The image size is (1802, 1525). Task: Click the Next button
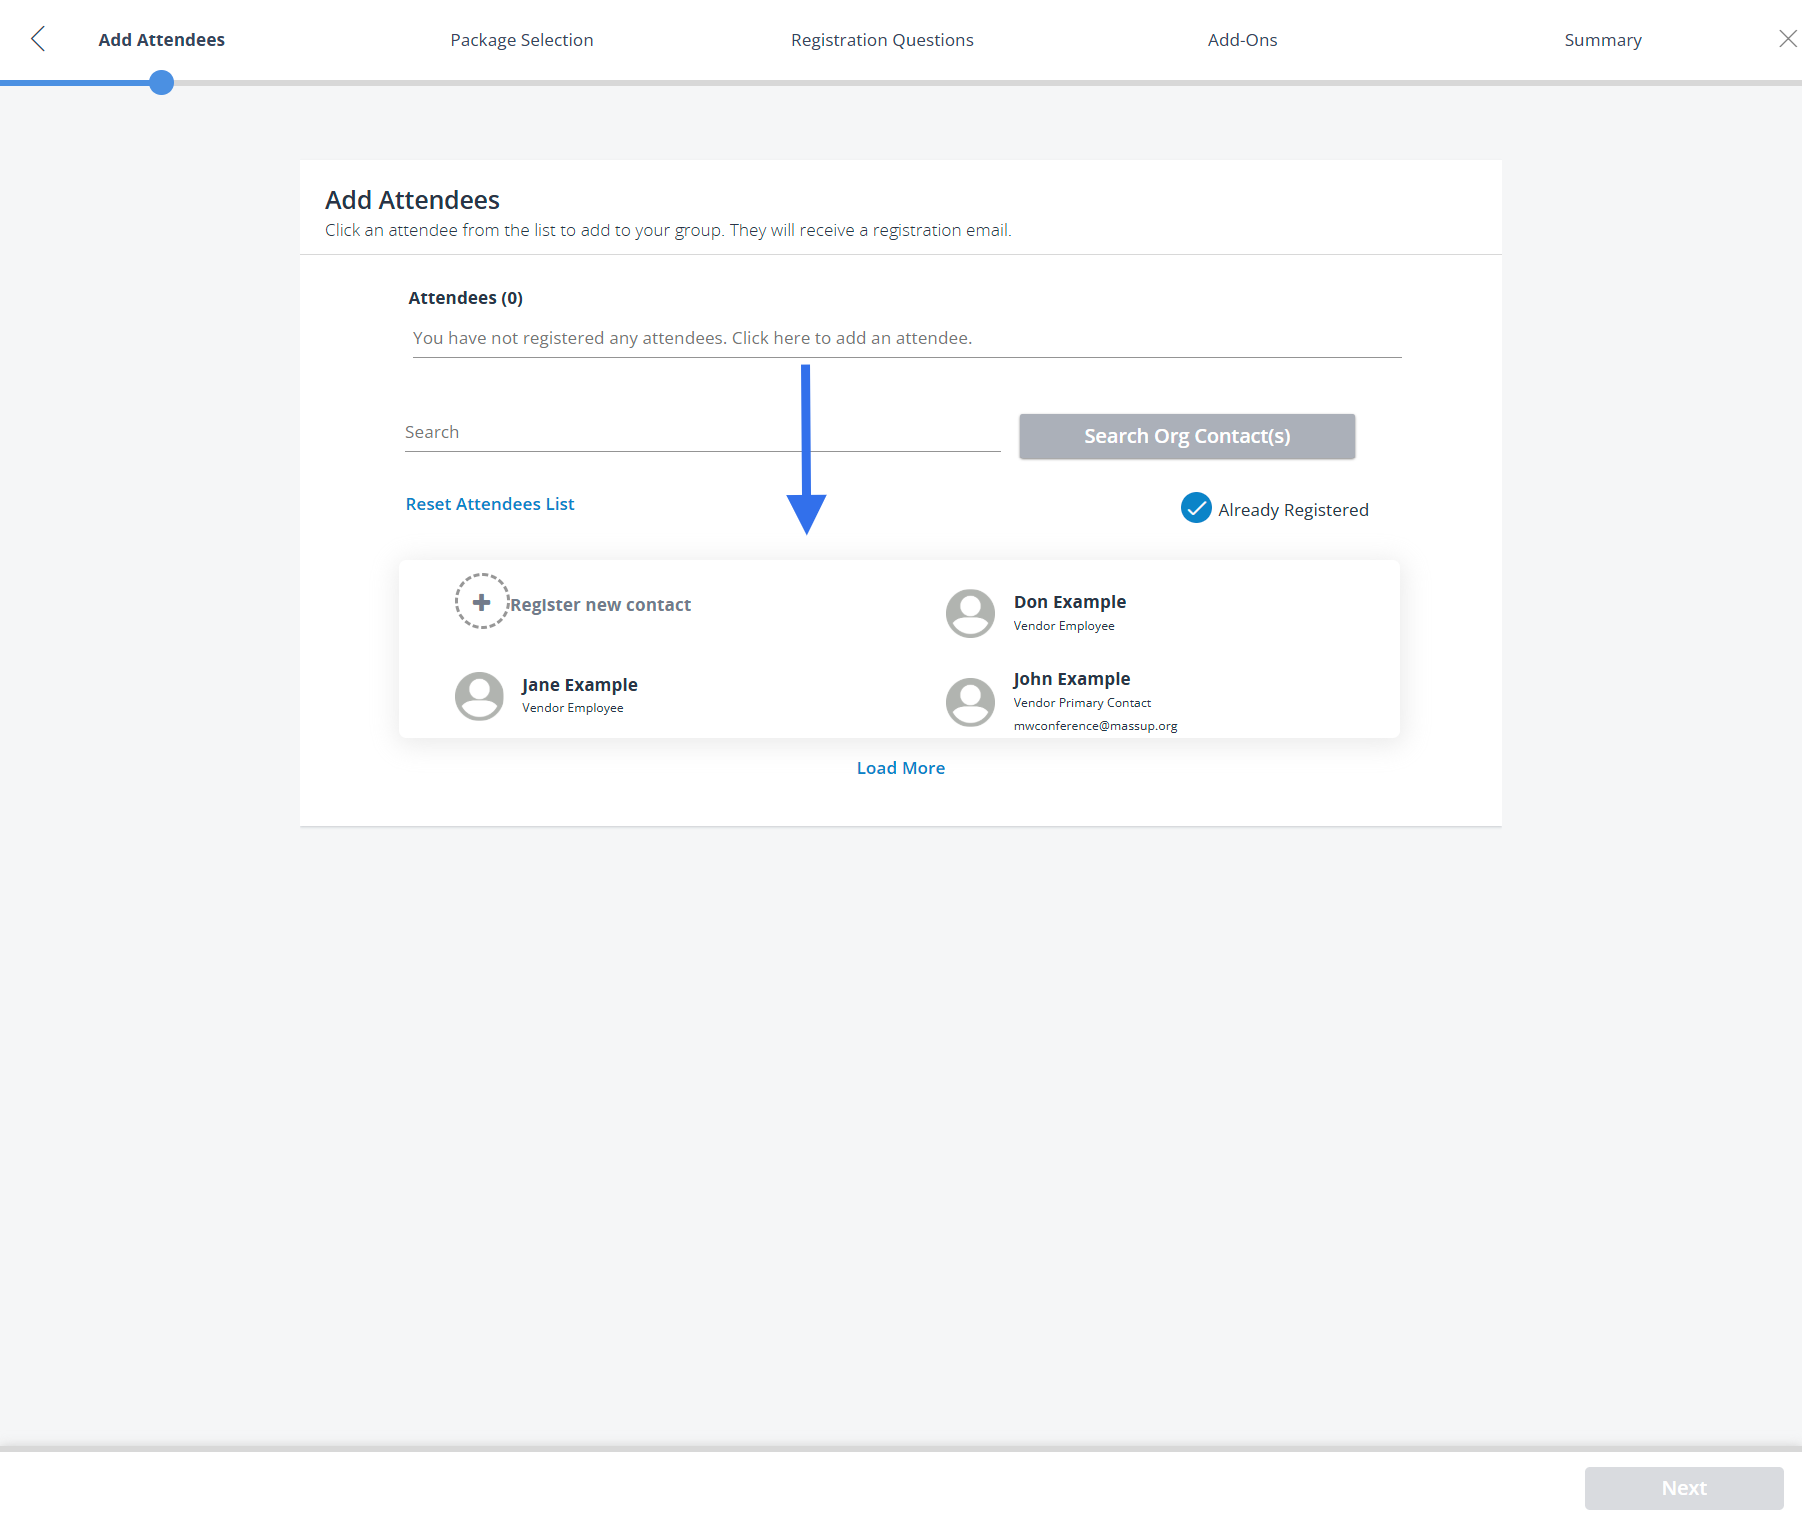[x=1684, y=1488]
